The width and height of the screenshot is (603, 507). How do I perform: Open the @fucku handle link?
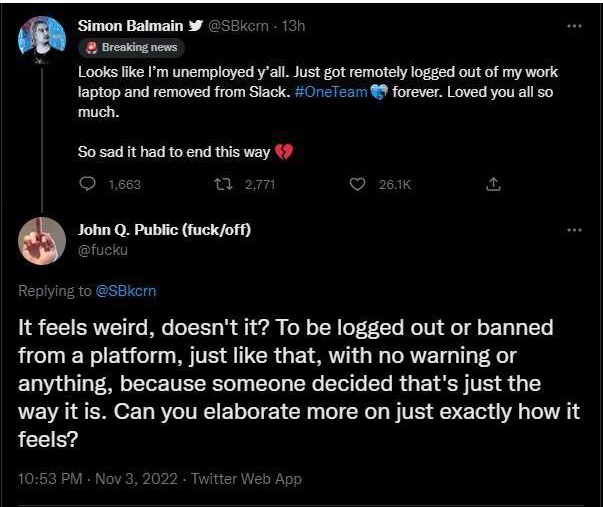pos(103,250)
